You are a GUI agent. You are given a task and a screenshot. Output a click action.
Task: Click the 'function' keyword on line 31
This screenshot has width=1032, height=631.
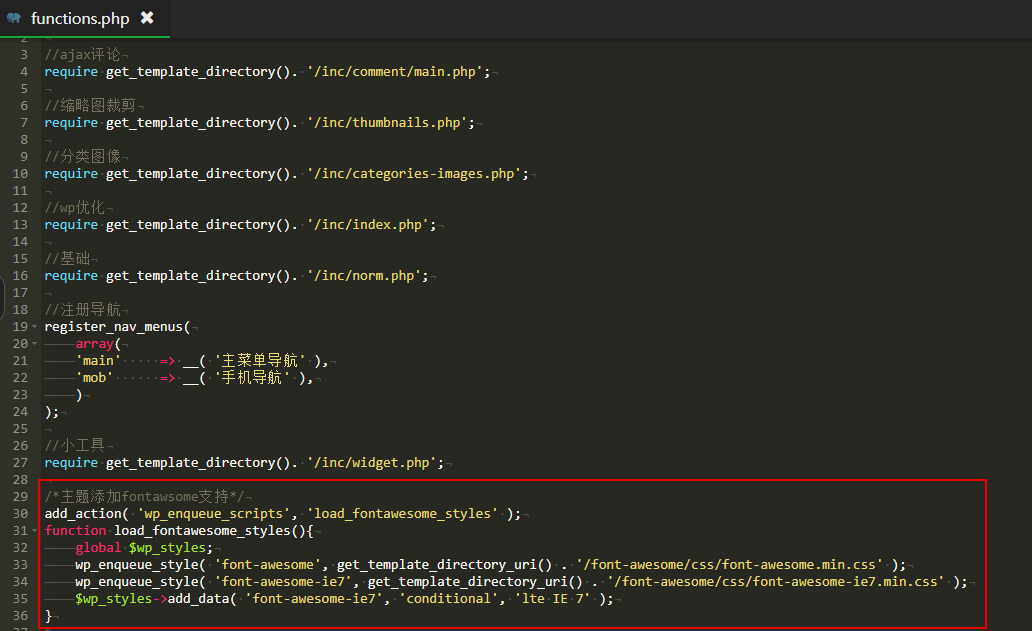click(x=75, y=530)
